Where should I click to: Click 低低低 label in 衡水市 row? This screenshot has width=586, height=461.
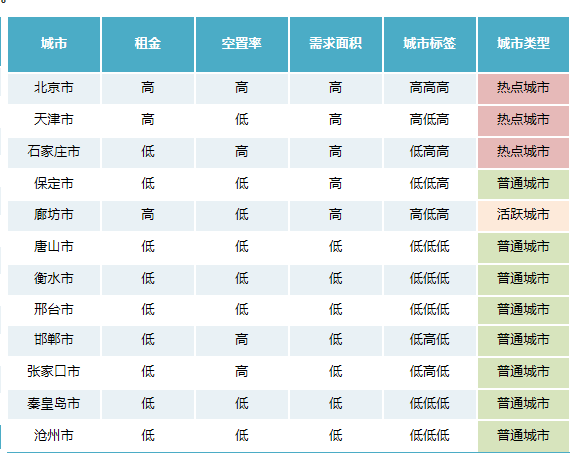(x=430, y=279)
